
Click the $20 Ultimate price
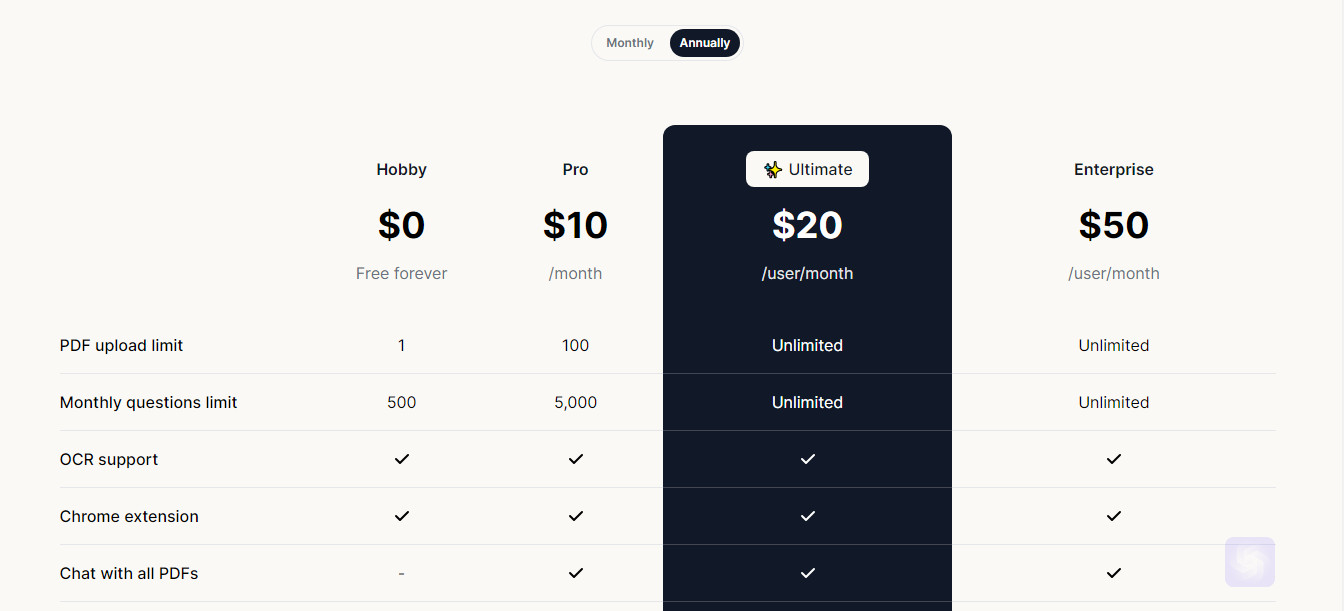tap(807, 225)
